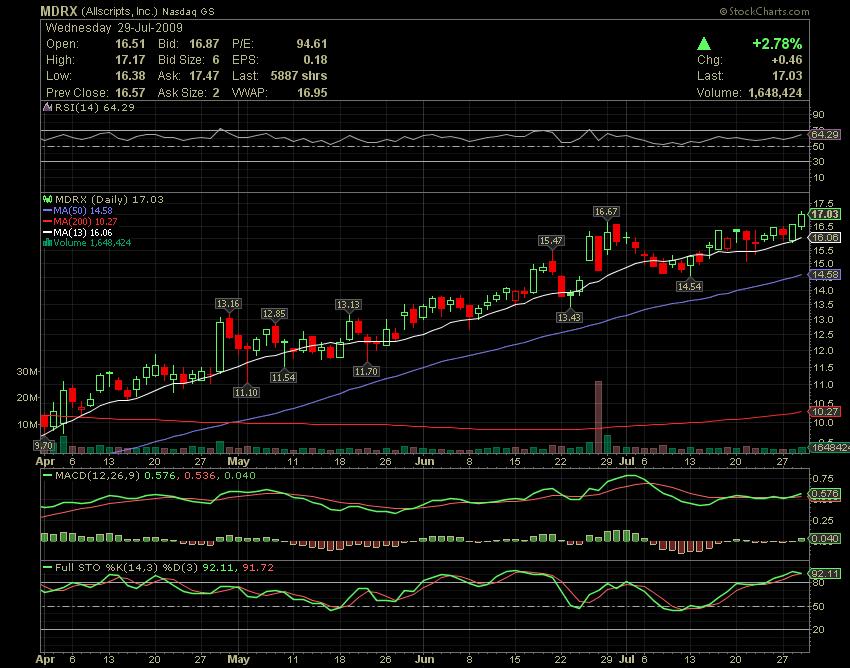The width and height of the screenshot is (850, 668).
Task: Click the blue MA(50) legend line marker
Action: [x=48, y=210]
